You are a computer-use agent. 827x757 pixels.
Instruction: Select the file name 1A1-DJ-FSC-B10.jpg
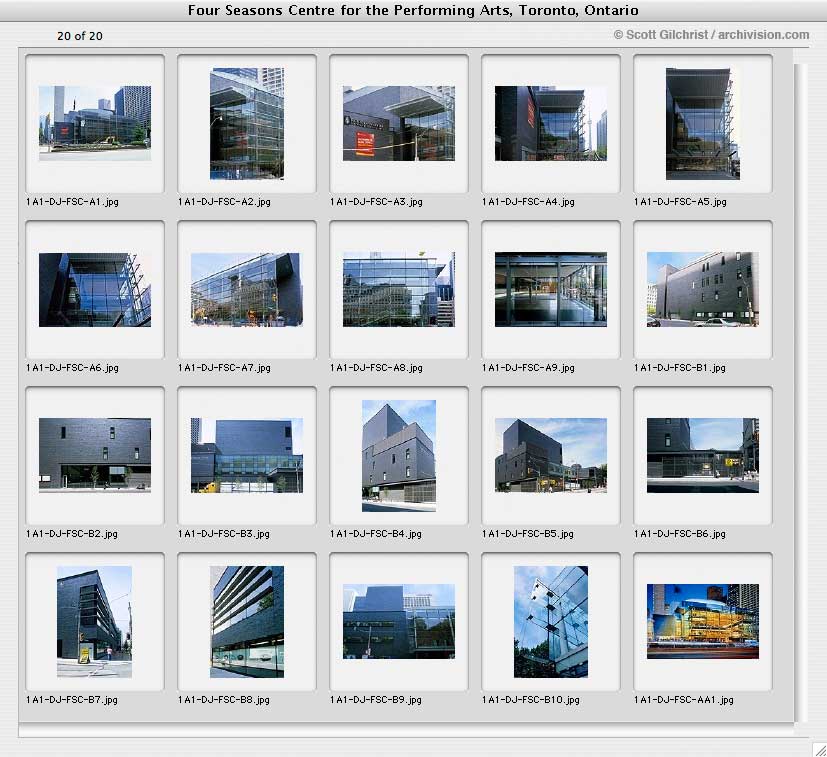[531, 700]
